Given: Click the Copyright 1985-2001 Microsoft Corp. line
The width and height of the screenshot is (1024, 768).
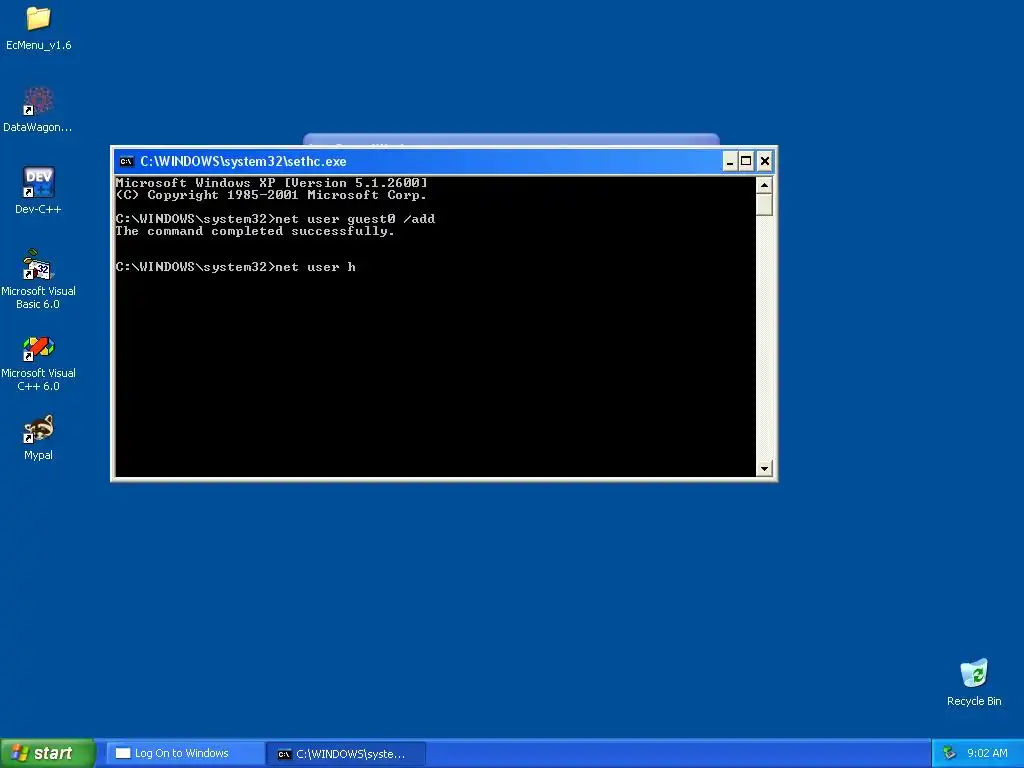Looking at the screenshot, I should 271,195.
